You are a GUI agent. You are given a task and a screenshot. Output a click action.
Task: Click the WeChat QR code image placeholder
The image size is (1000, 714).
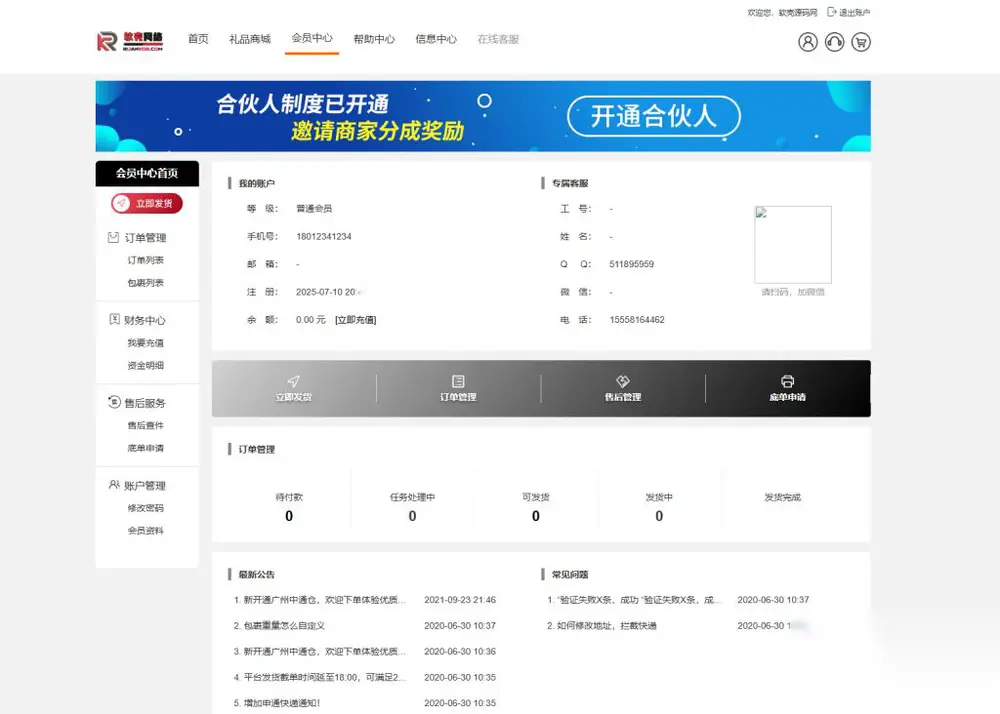(x=793, y=245)
